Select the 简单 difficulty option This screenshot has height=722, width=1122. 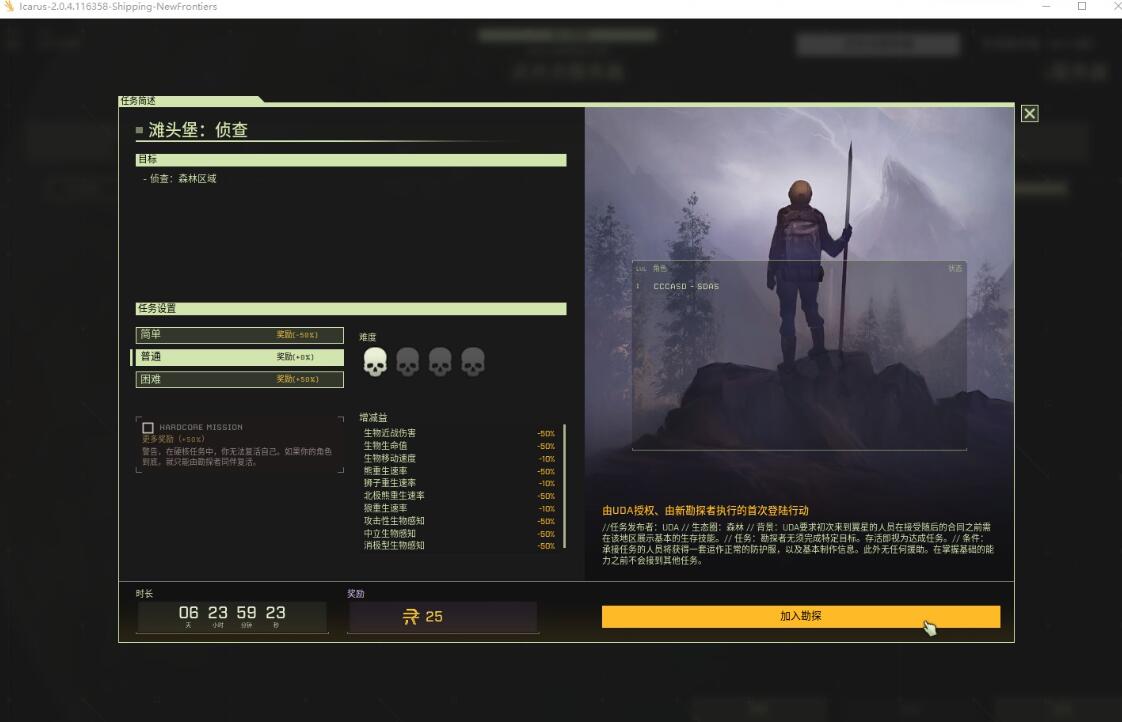point(240,335)
